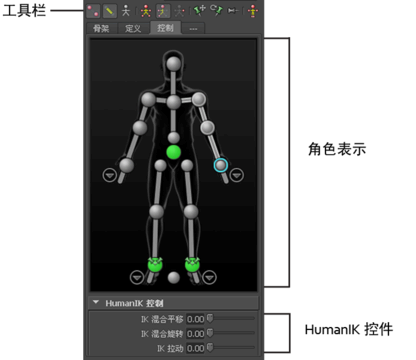
Task: Click the white stick figure skeleton icon
Action: click(x=126, y=11)
